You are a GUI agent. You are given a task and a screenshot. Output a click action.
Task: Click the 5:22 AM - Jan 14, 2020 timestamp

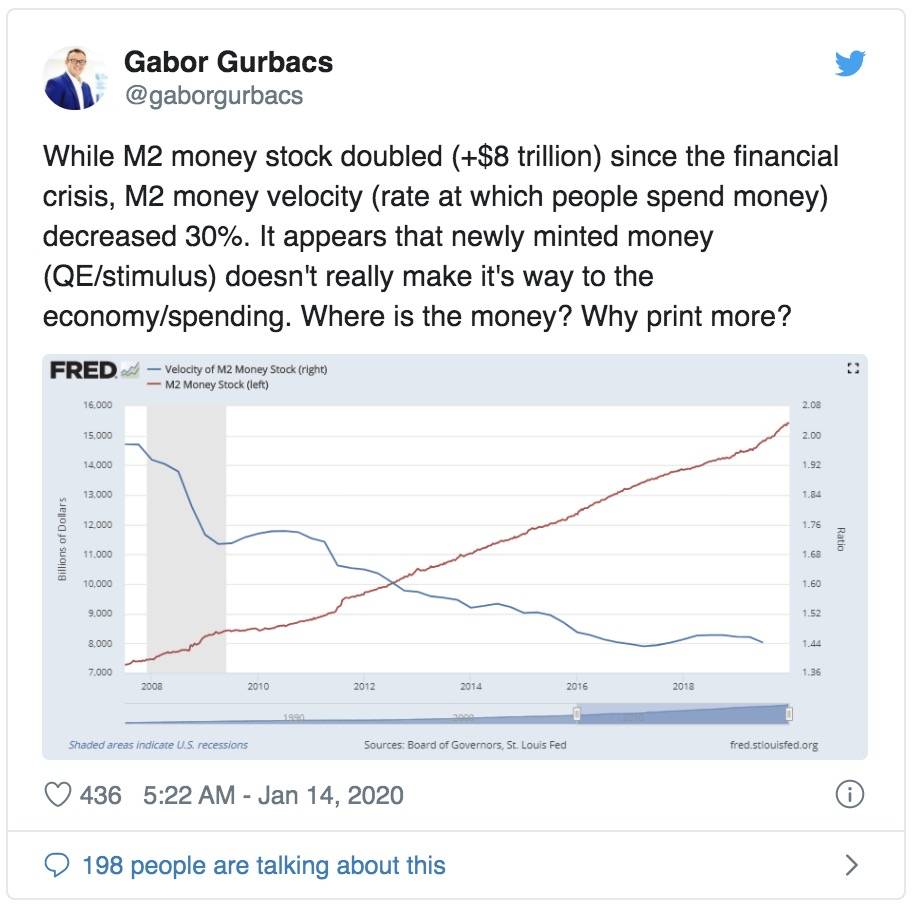(x=273, y=795)
